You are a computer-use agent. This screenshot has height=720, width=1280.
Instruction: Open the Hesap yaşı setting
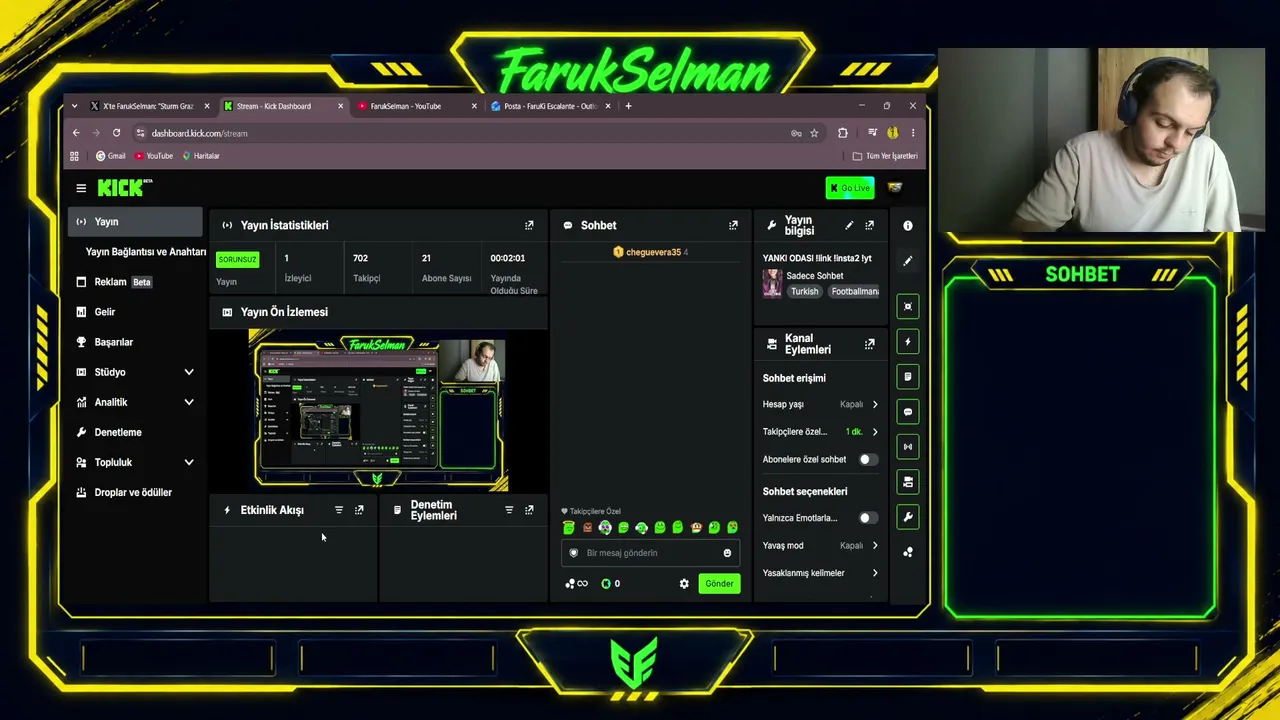click(x=820, y=405)
